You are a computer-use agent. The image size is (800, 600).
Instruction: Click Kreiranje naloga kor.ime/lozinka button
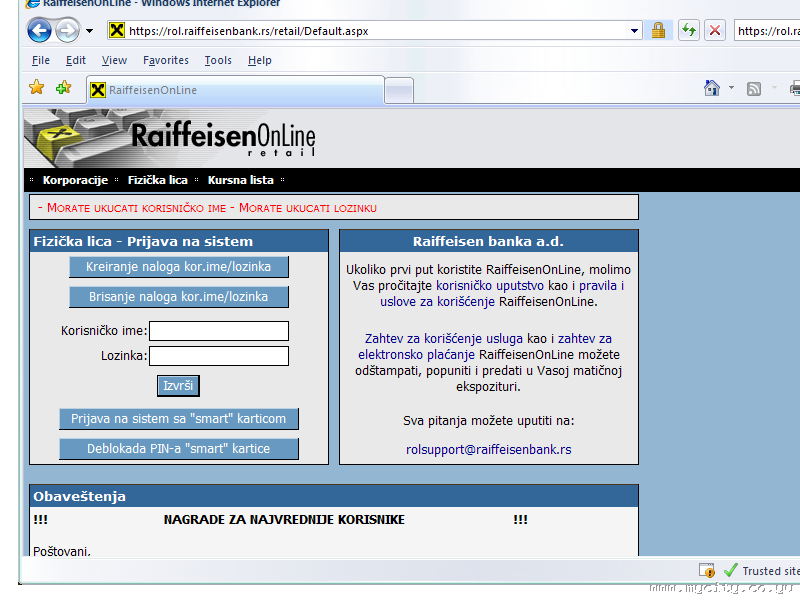179,267
